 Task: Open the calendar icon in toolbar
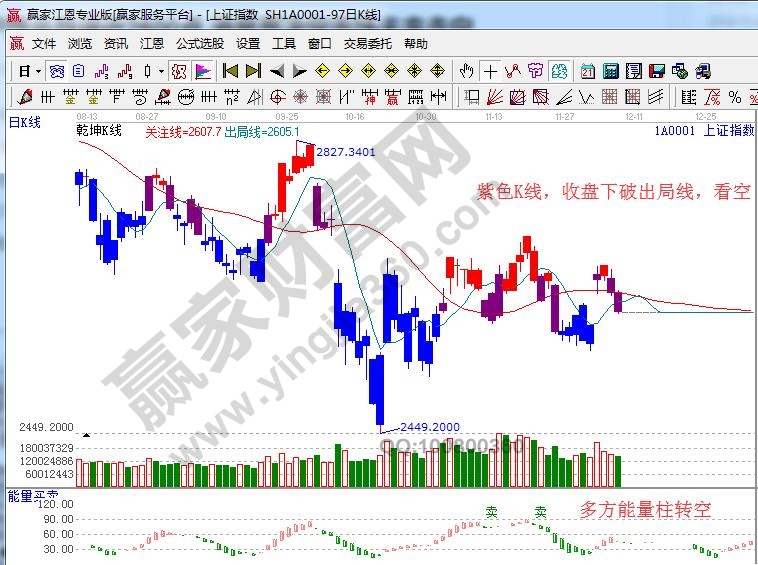point(586,71)
